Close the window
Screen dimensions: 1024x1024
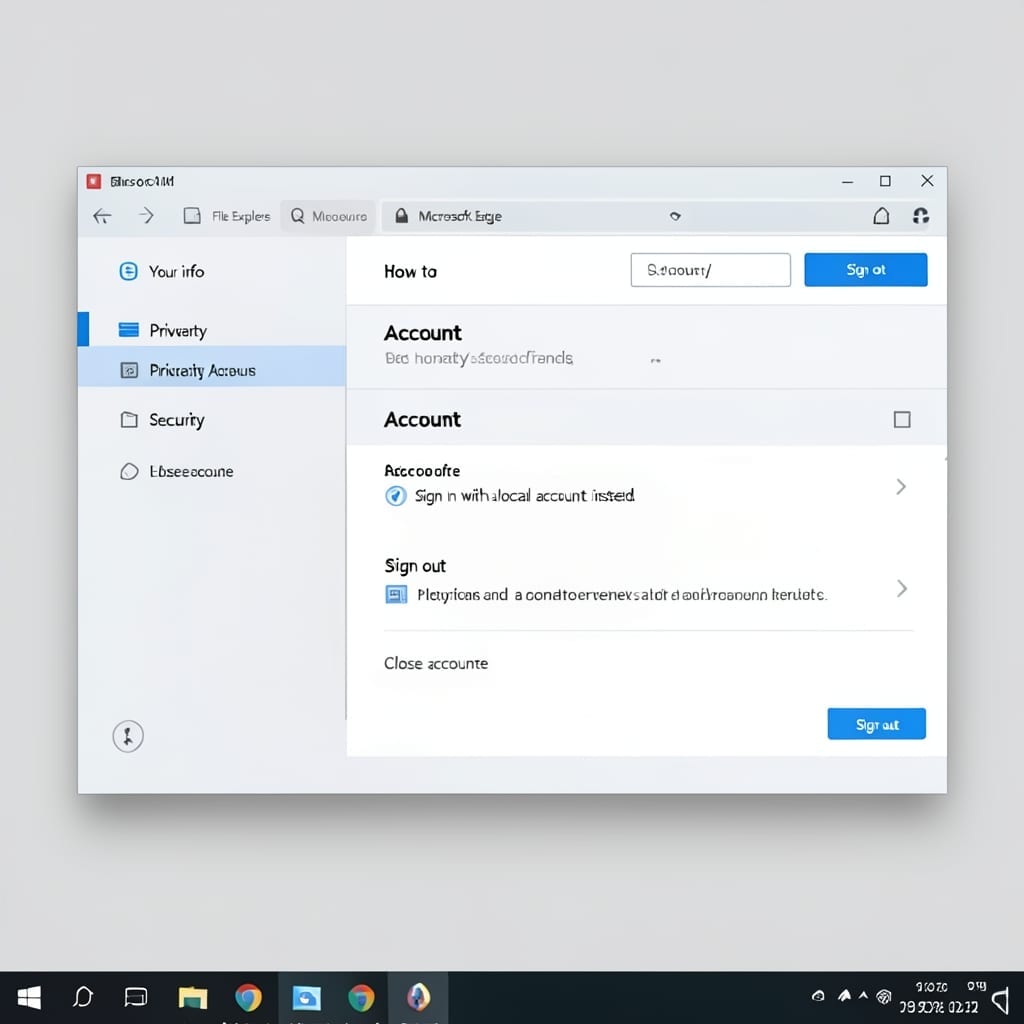click(927, 181)
